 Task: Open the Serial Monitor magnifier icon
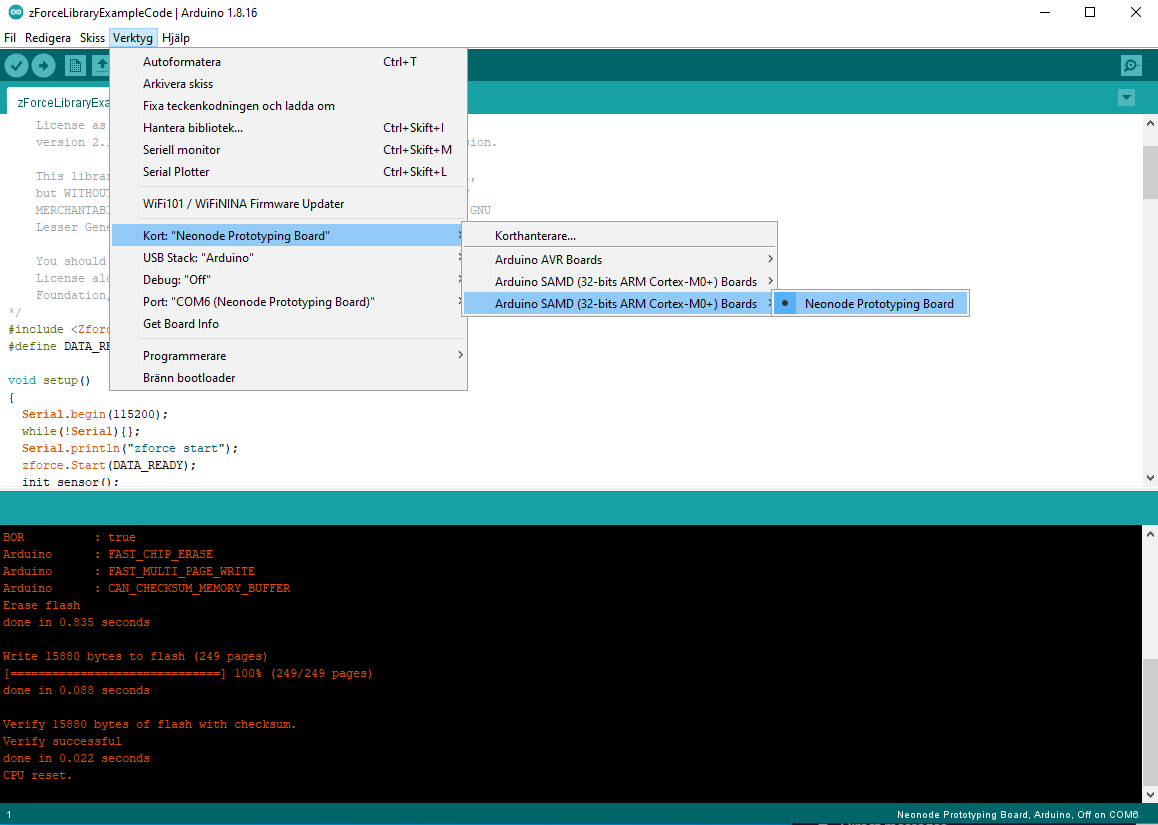1131,66
